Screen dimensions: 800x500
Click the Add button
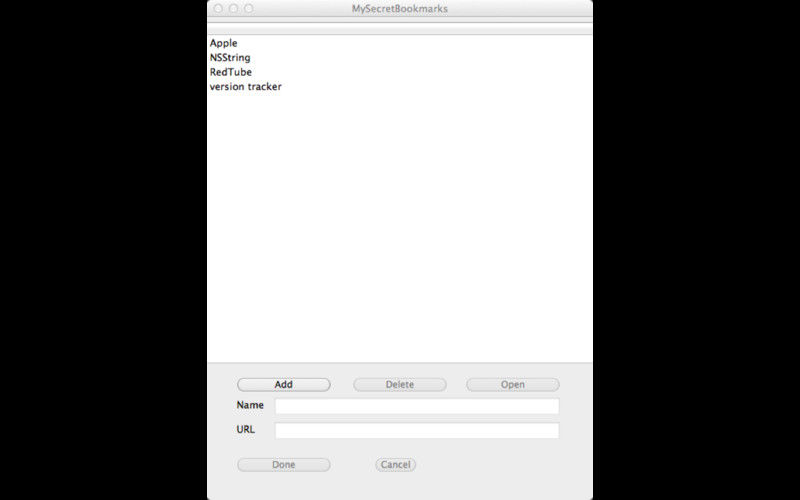click(284, 385)
